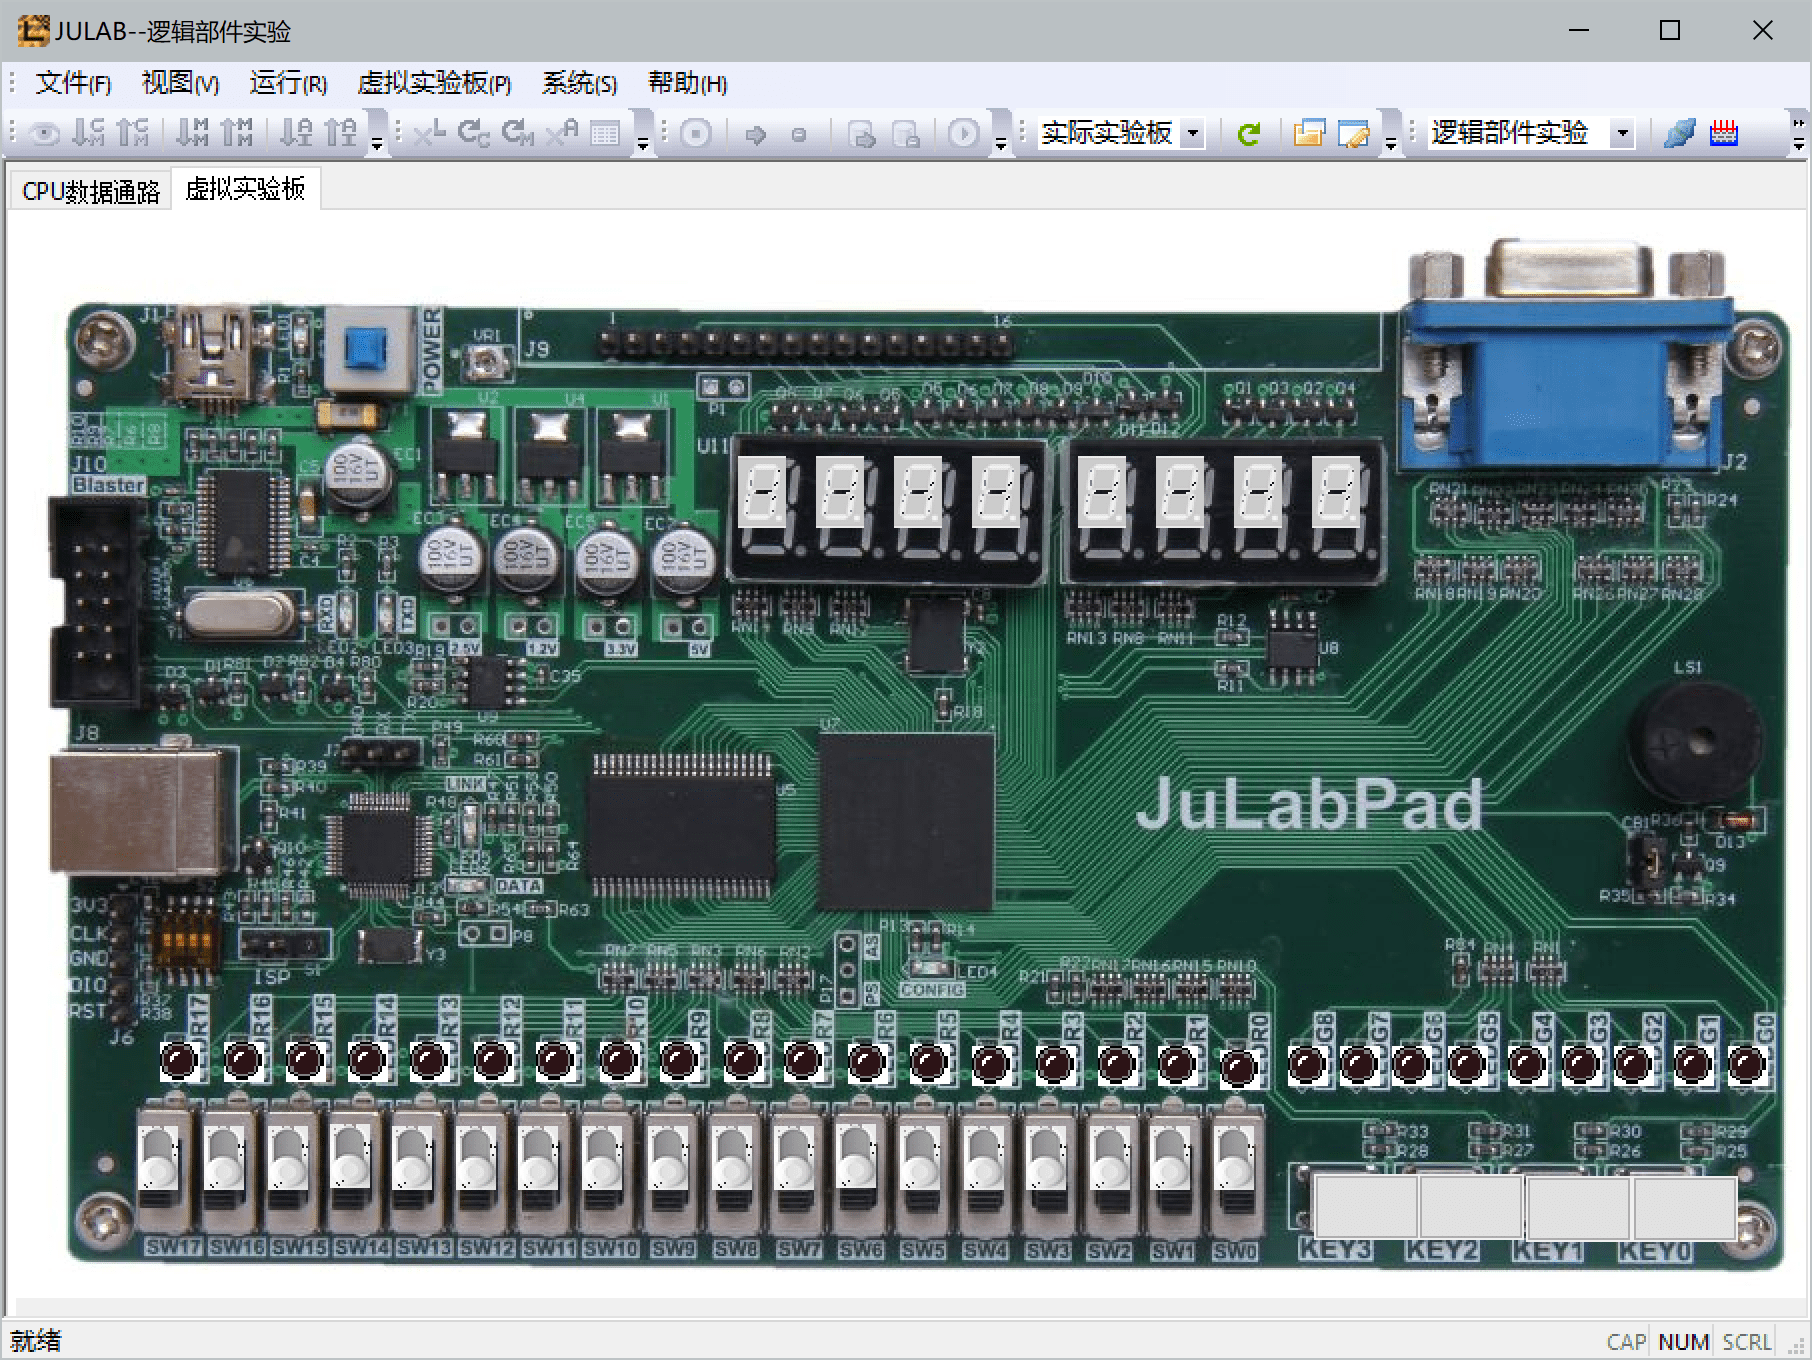This screenshot has width=1812, height=1360.
Task: Click the up-arrow AI toolbar icon
Action: (340, 133)
